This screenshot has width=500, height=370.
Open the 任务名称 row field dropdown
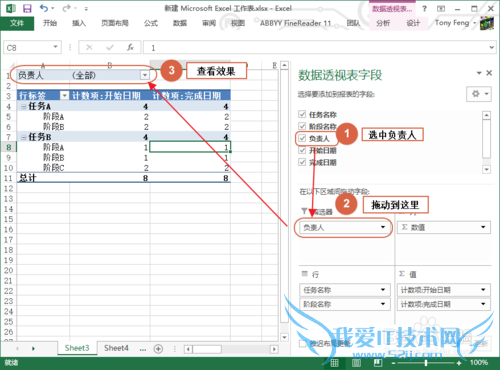coord(383,290)
